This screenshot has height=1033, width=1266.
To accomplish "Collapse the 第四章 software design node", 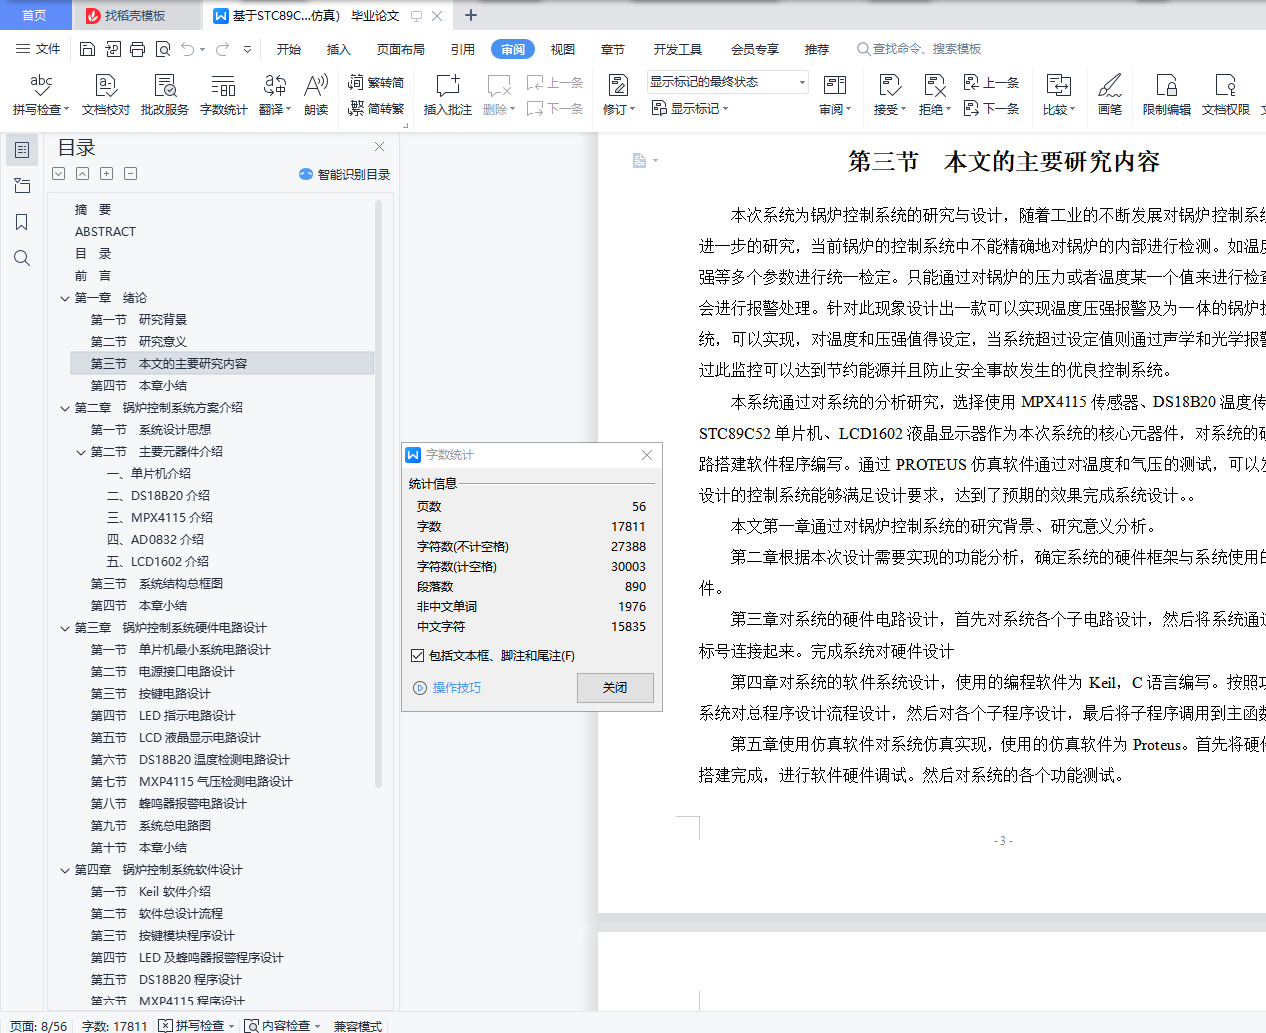I will pos(65,870).
